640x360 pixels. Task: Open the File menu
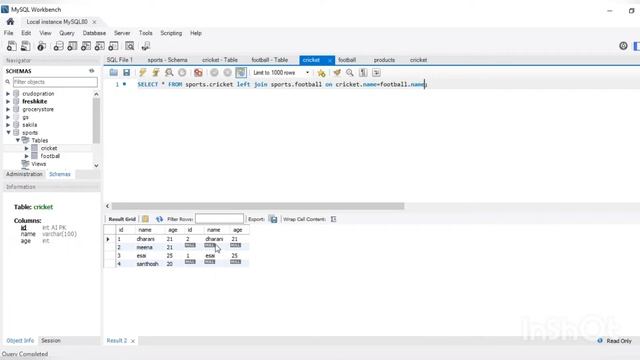point(9,33)
